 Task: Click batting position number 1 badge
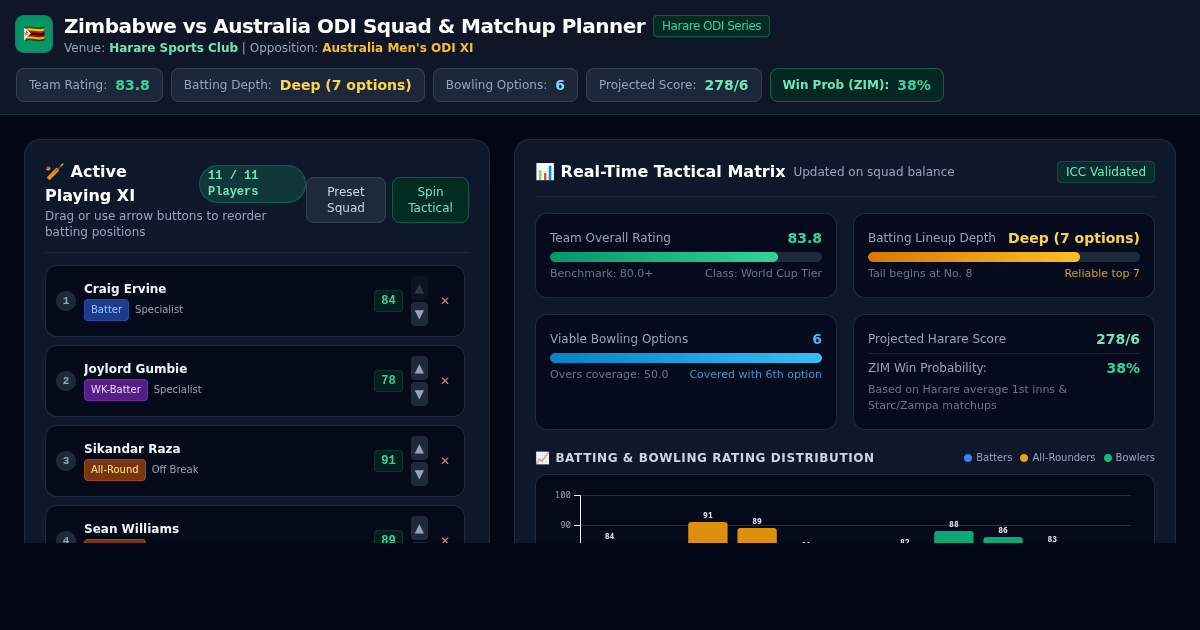(66, 301)
